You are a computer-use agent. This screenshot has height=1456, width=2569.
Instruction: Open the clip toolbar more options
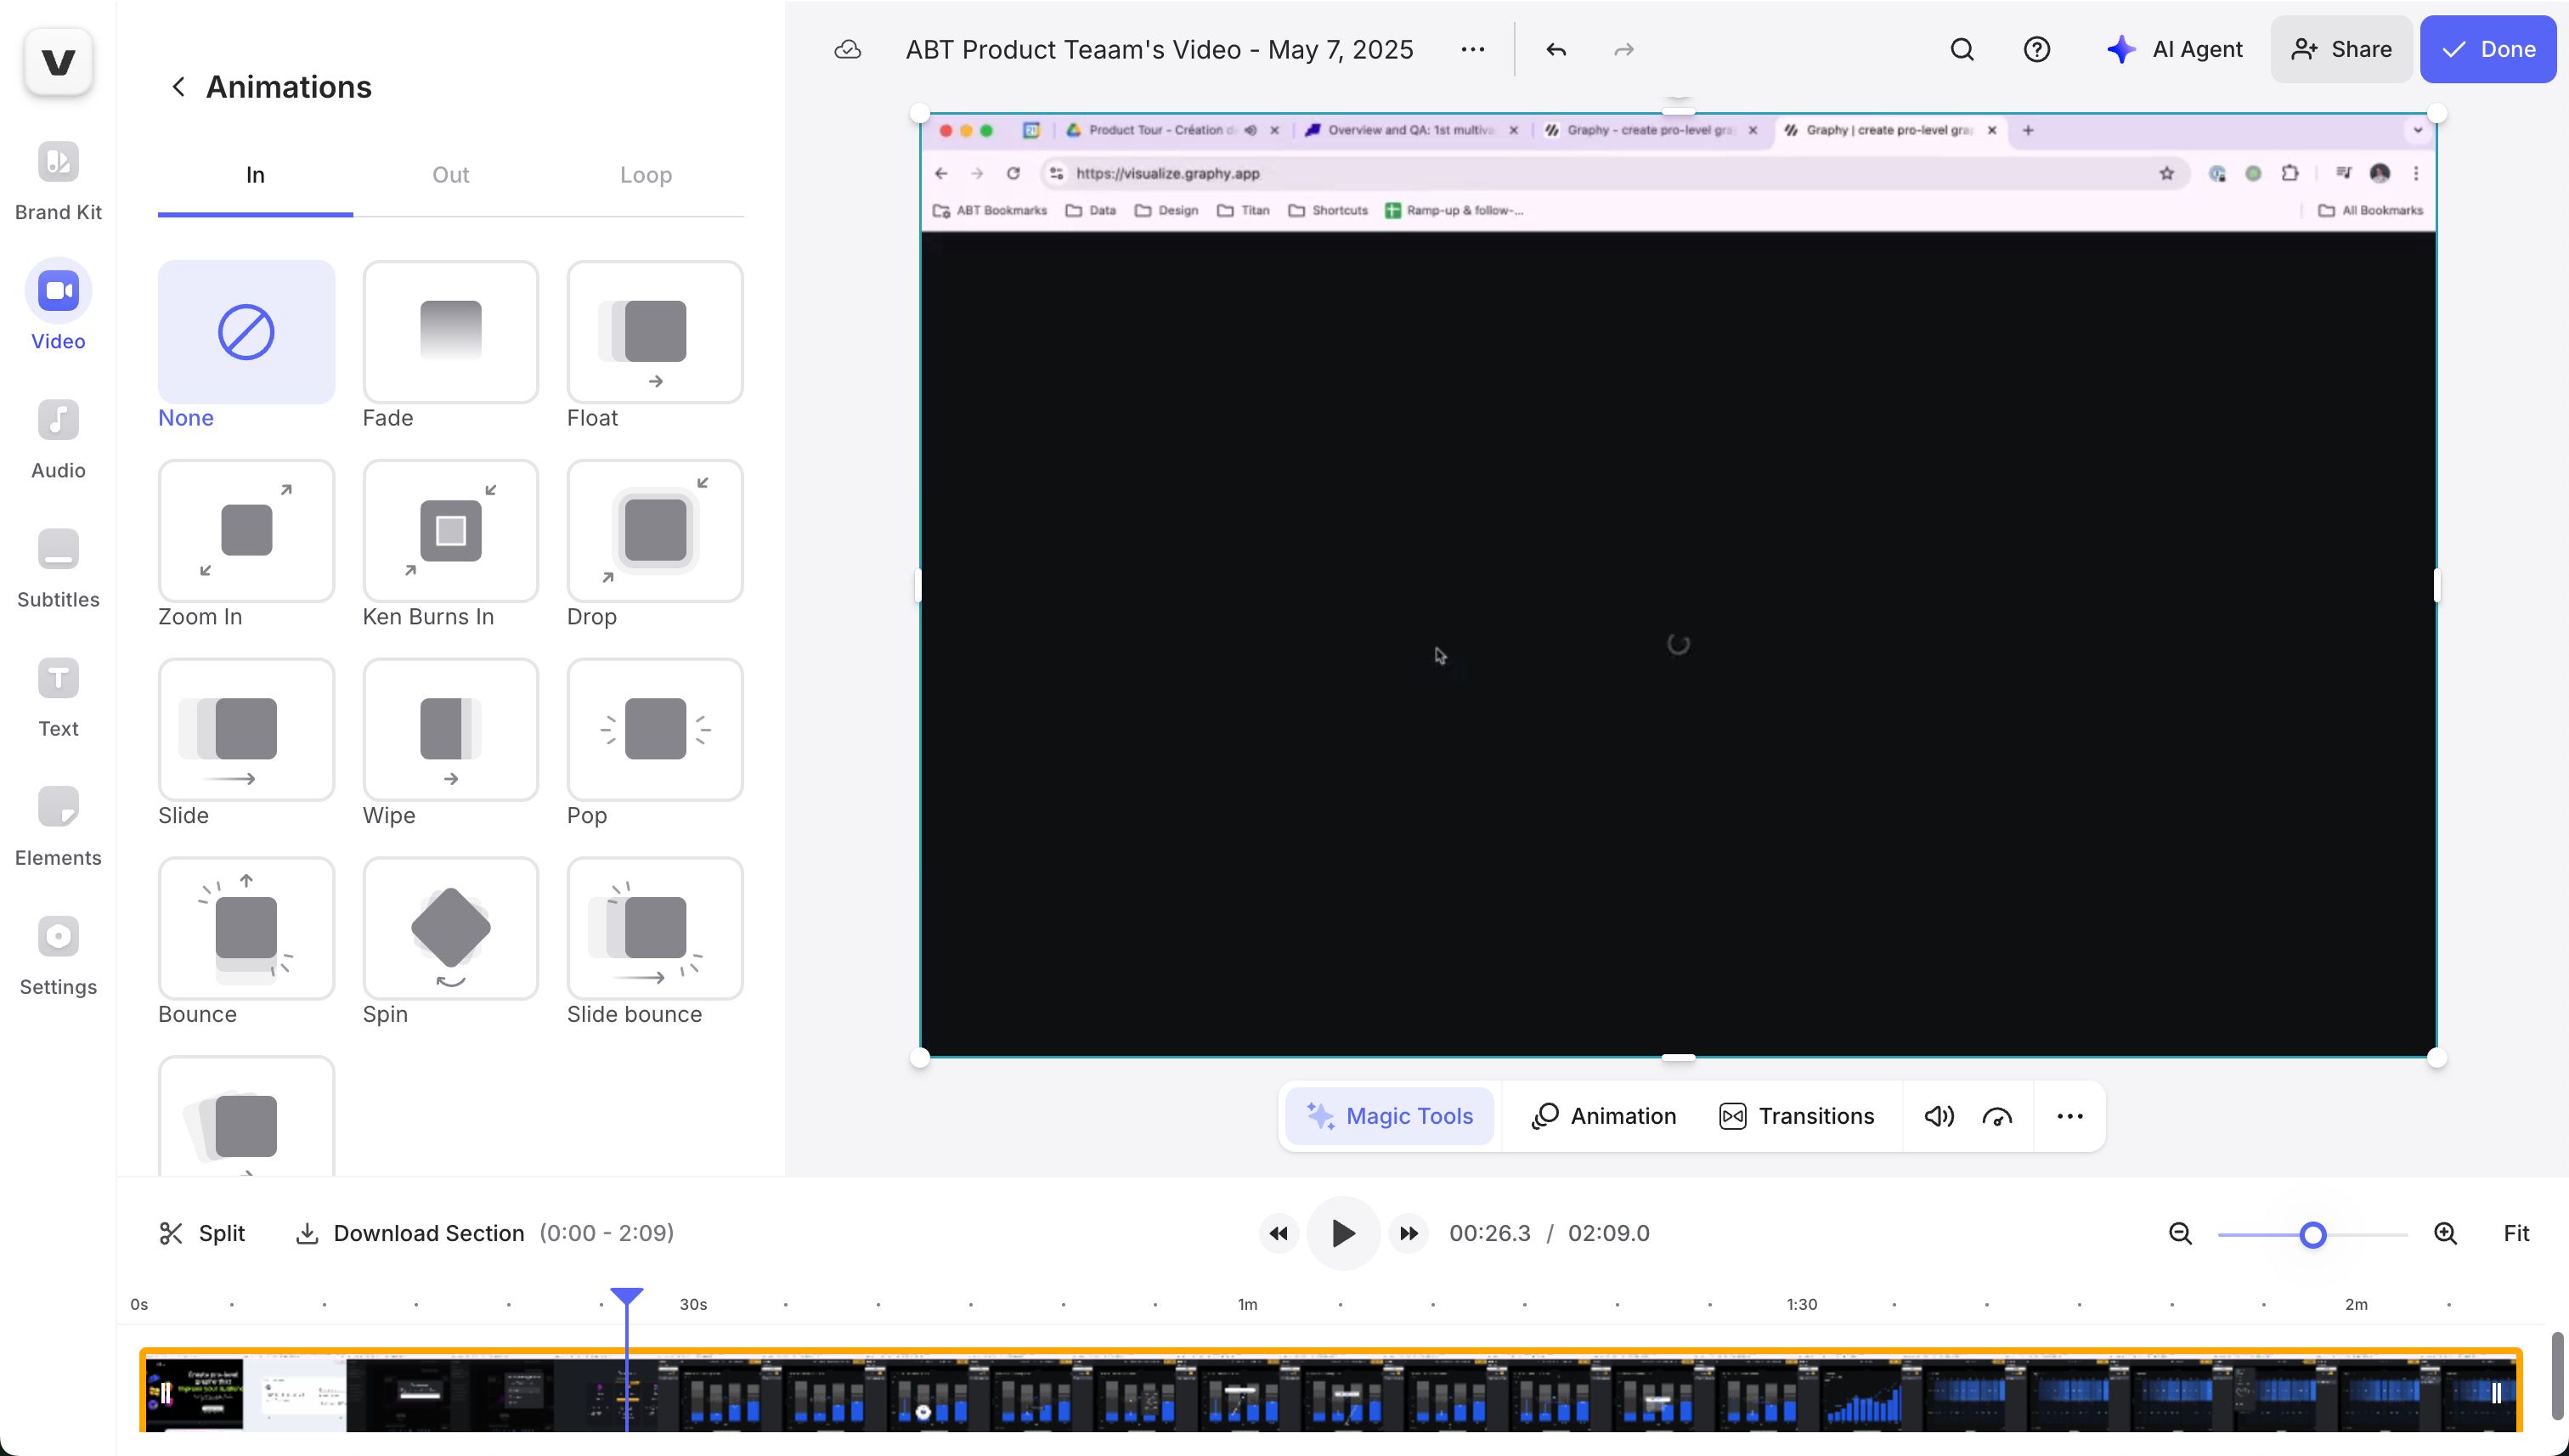pyautogui.click(x=2070, y=1116)
